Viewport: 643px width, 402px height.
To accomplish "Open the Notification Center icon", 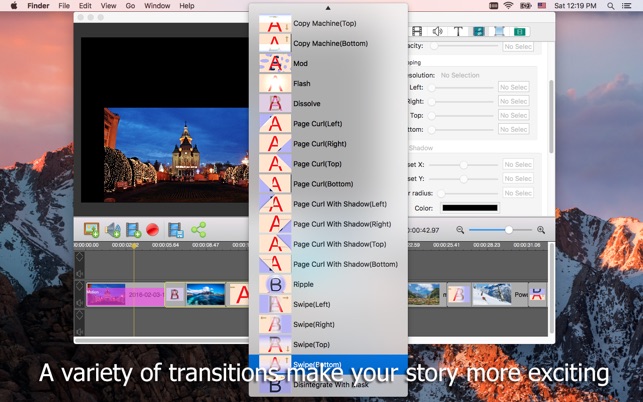I will click(627, 6).
